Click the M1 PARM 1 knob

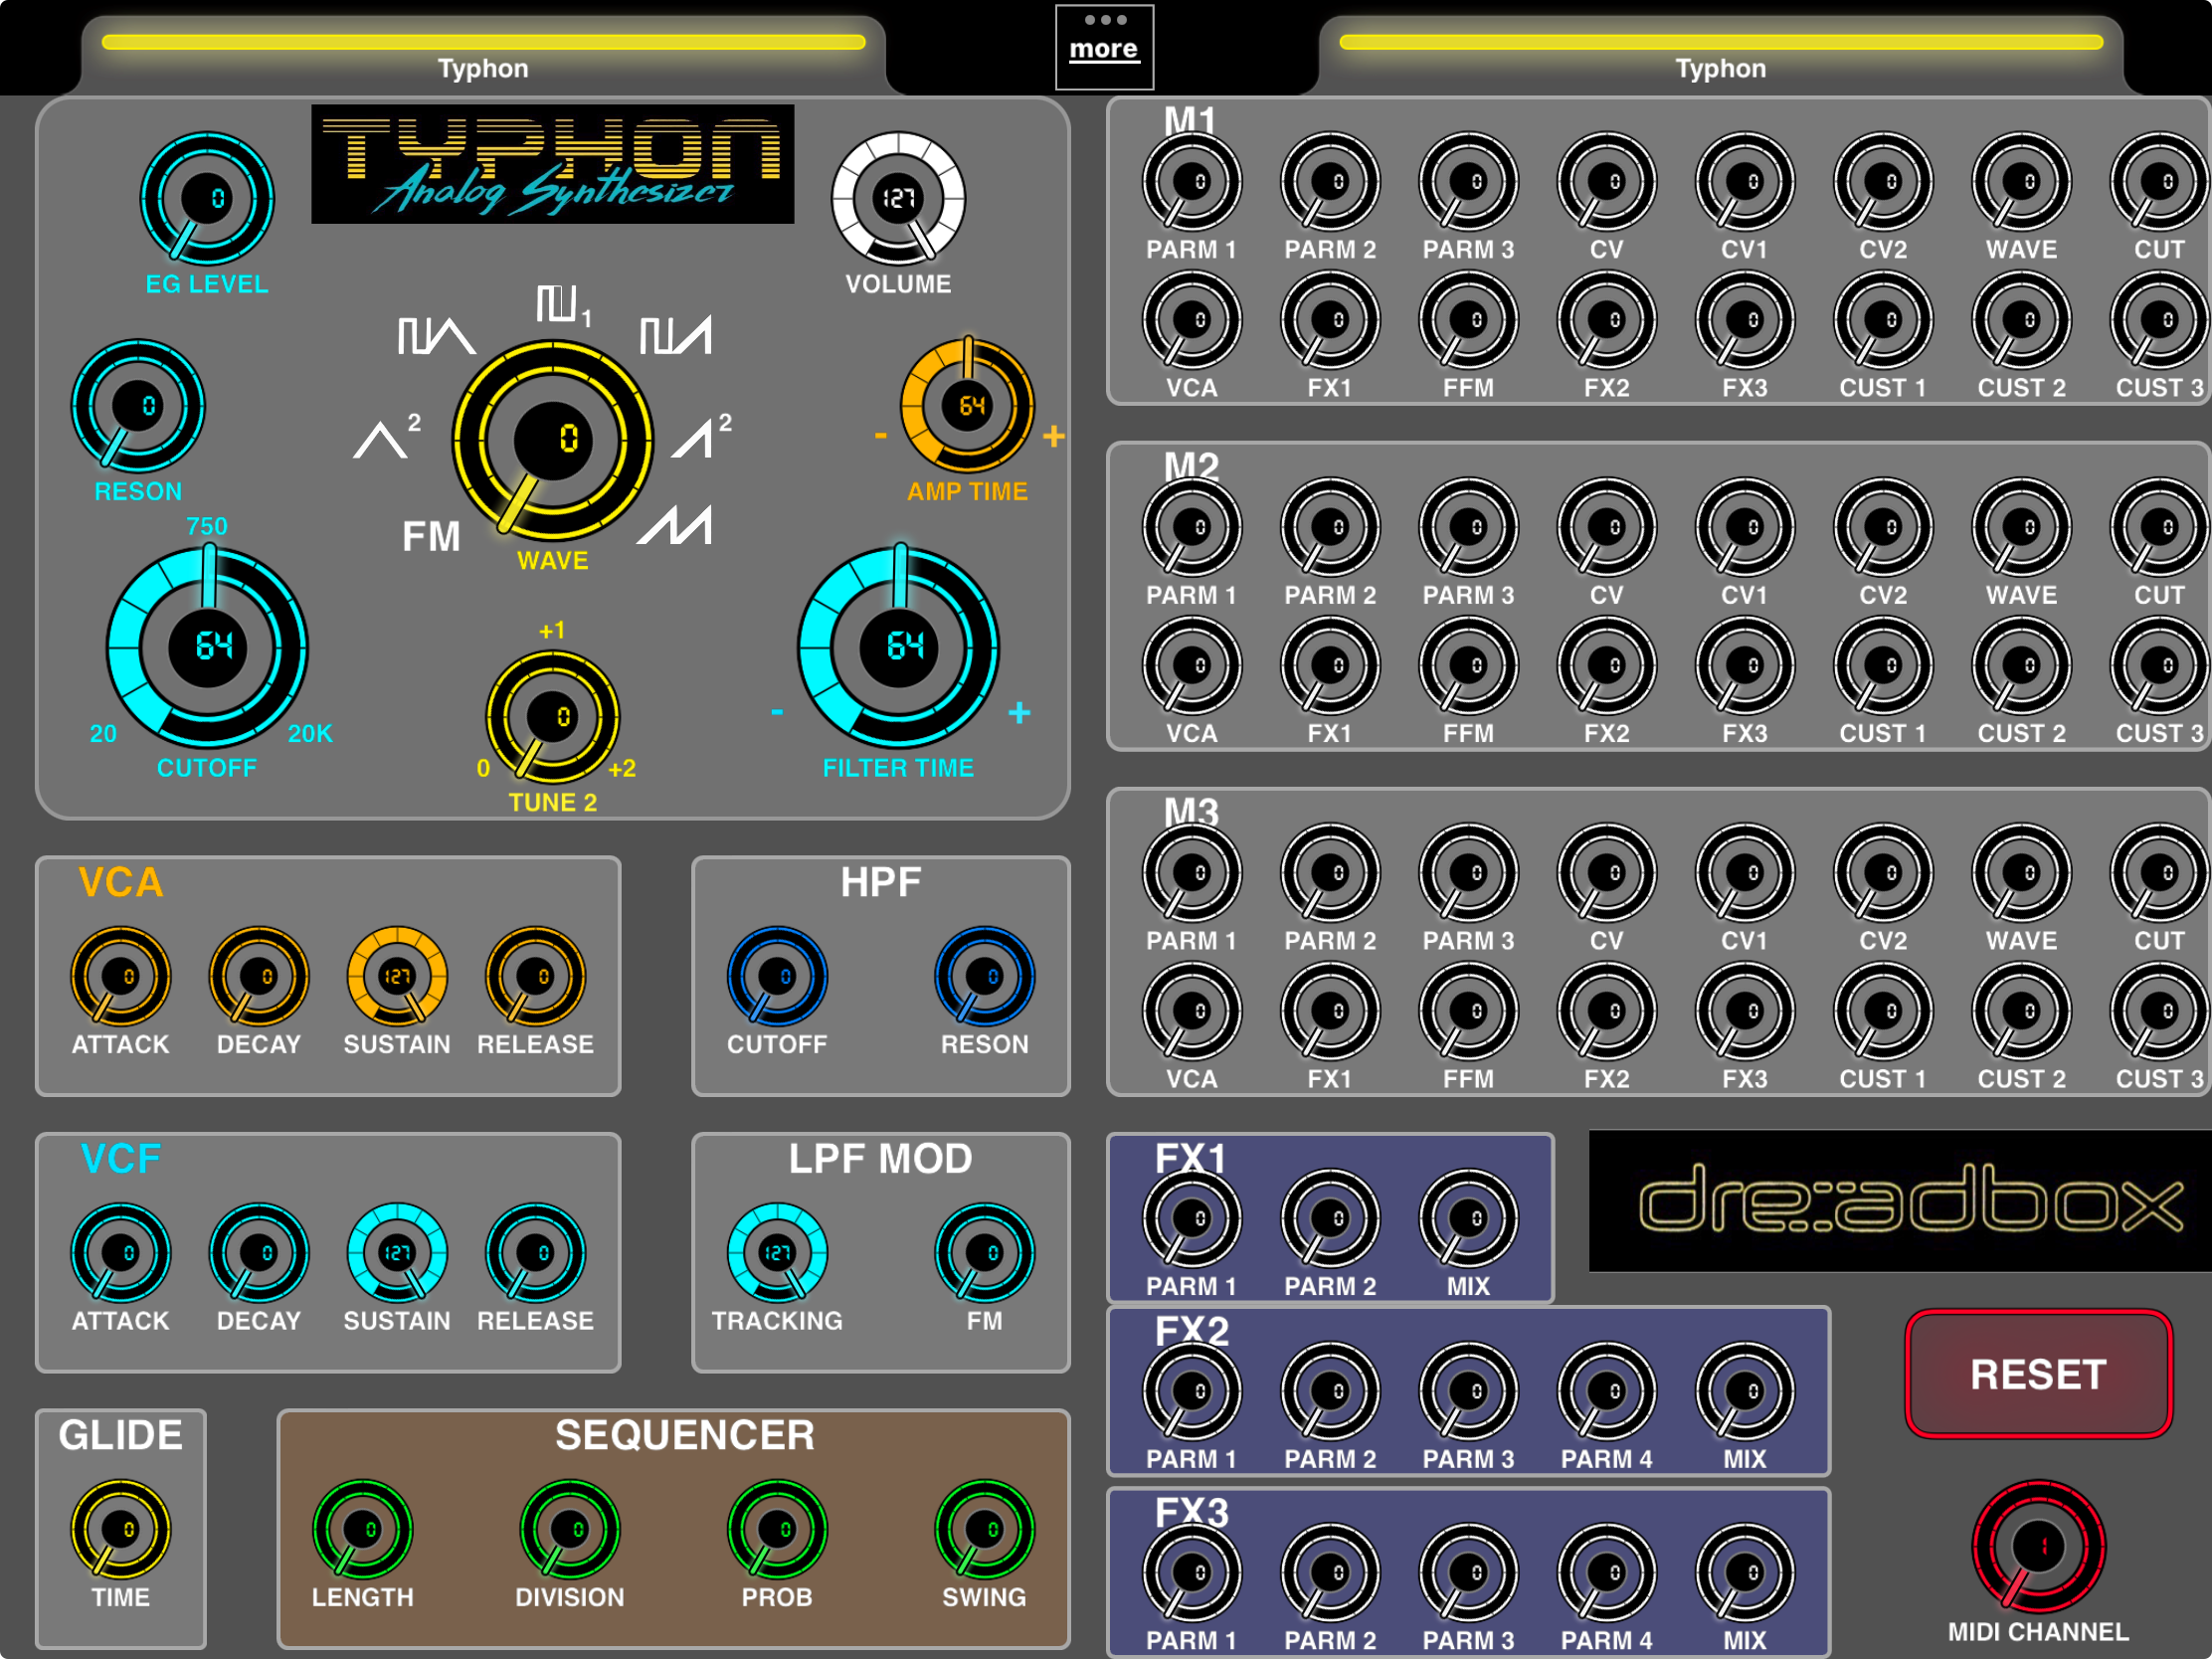click(x=1192, y=182)
